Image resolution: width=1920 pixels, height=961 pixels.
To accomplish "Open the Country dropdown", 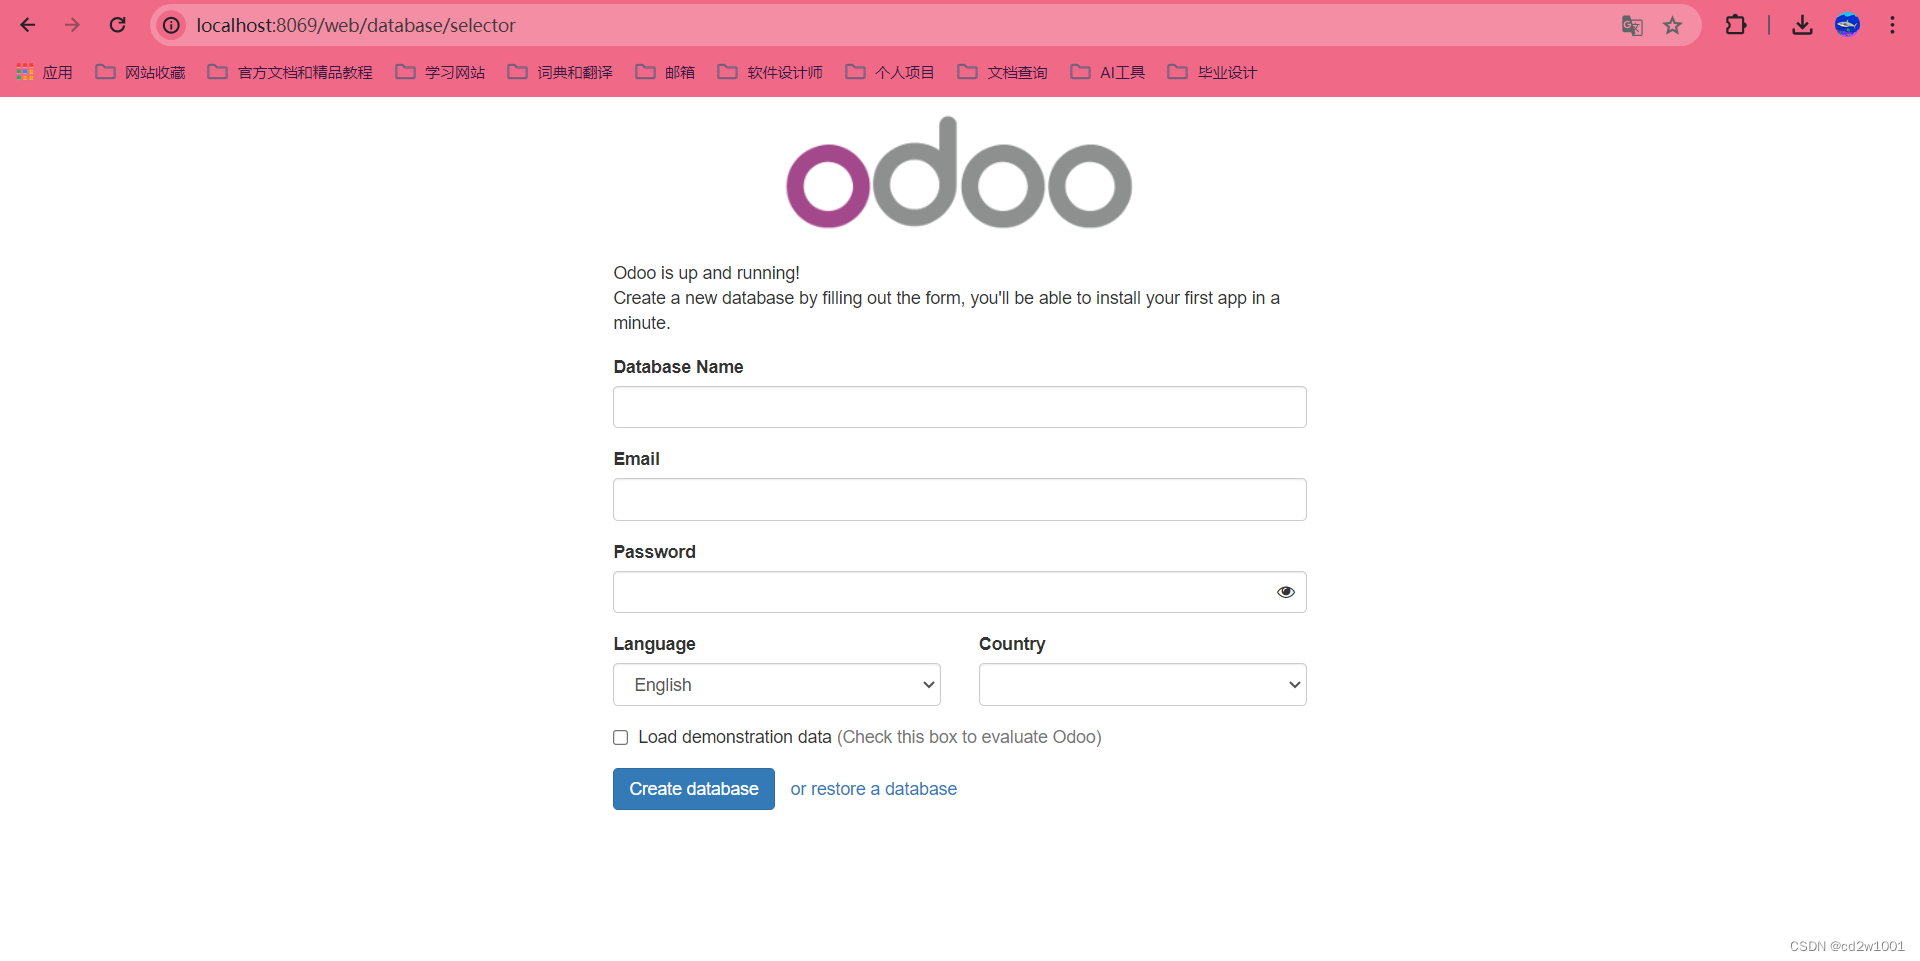I will tap(1143, 685).
